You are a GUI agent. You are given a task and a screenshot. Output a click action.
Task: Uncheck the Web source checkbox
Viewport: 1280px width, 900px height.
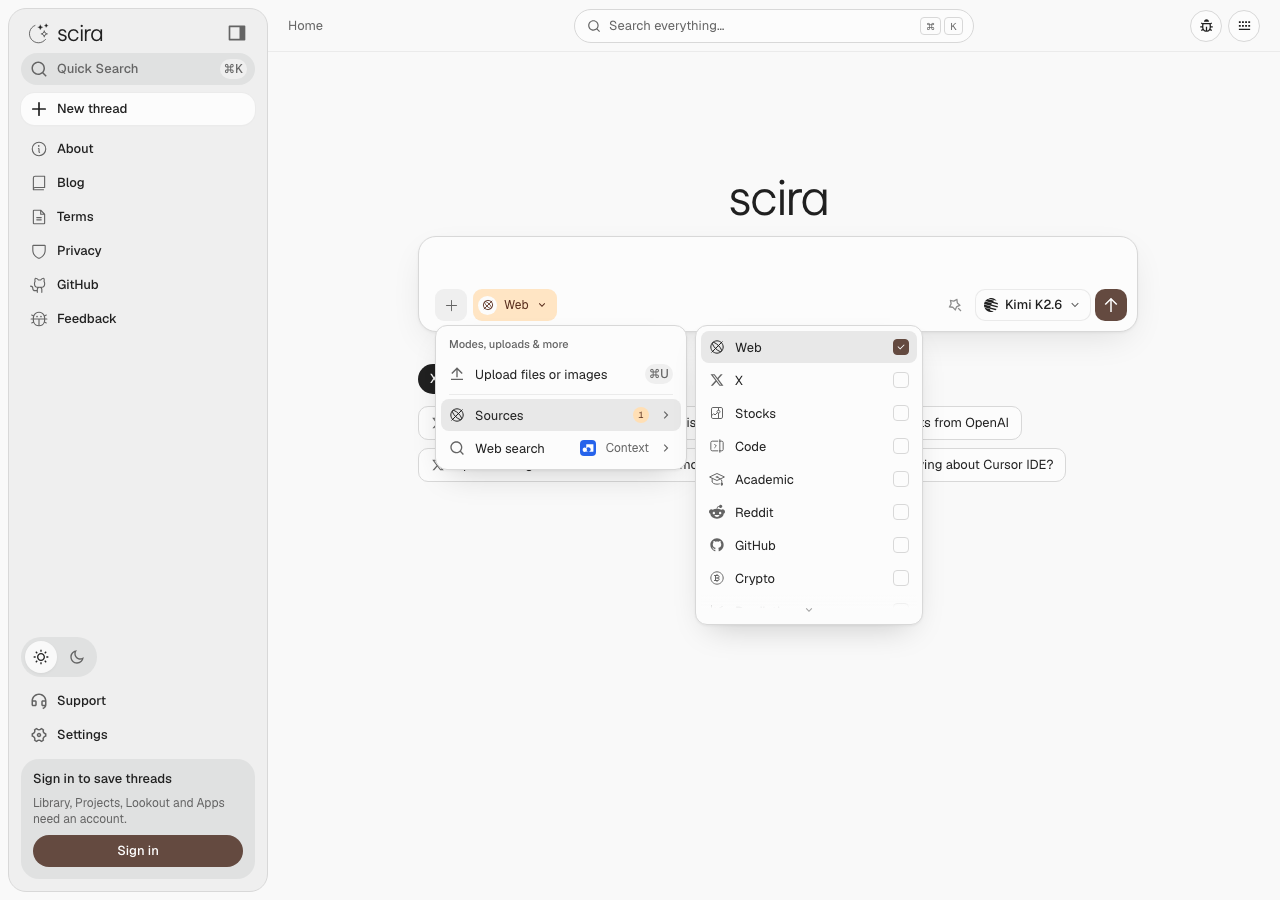point(901,347)
